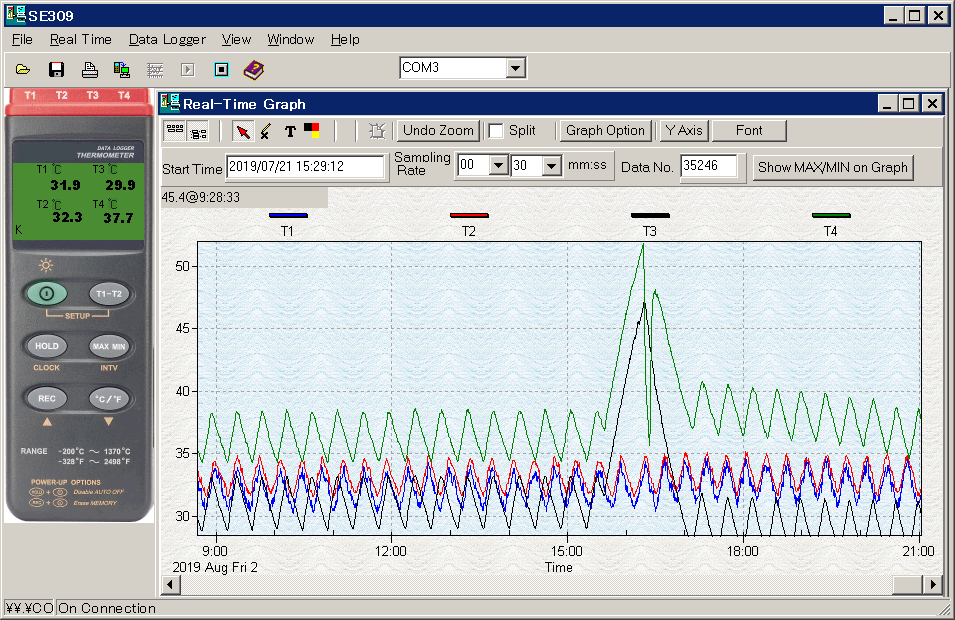Open the Help menu
The height and width of the screenshot is (620, 955).
345,40
